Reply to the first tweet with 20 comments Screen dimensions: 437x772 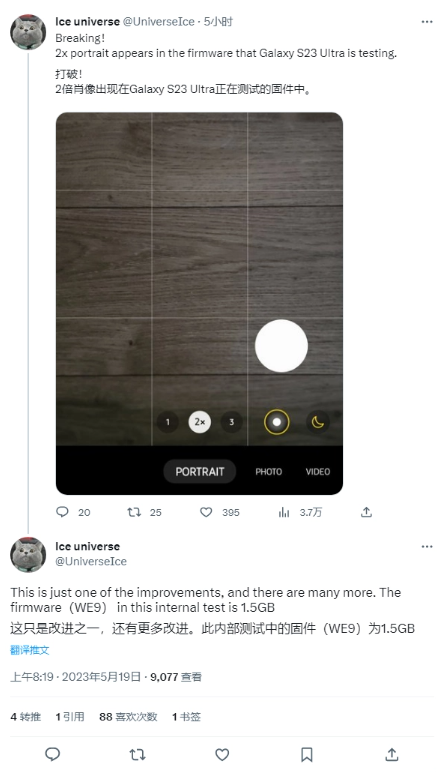click(x=73, y=512)
